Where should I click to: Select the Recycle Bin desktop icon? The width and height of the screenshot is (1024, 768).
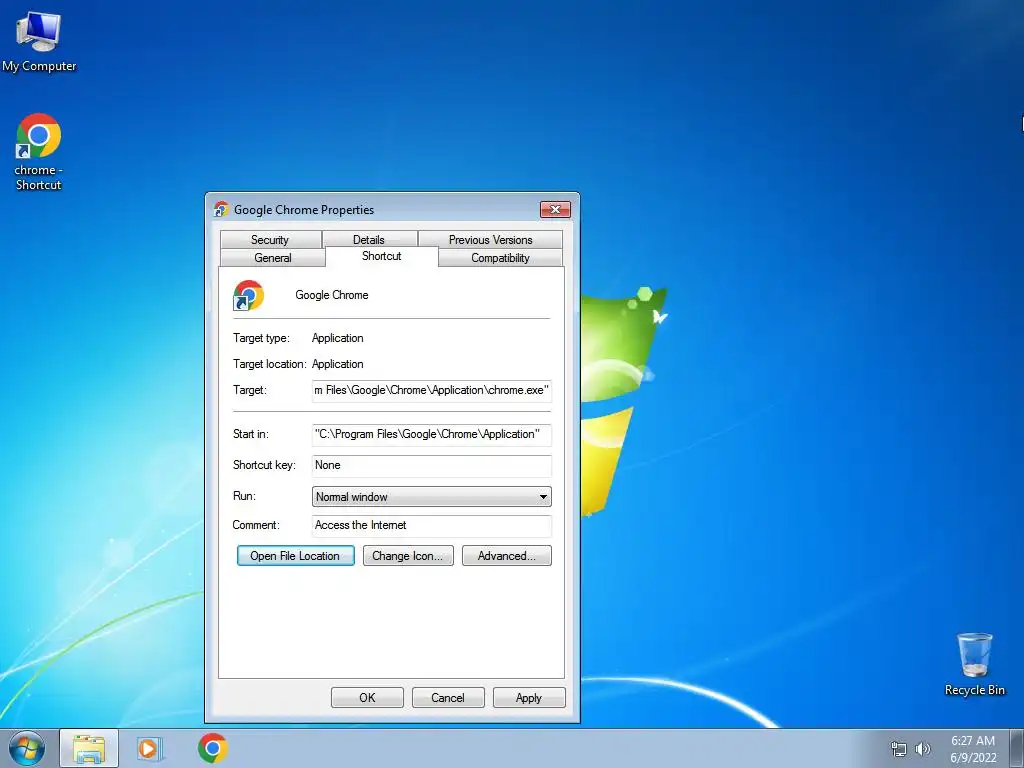coord(974,664)
